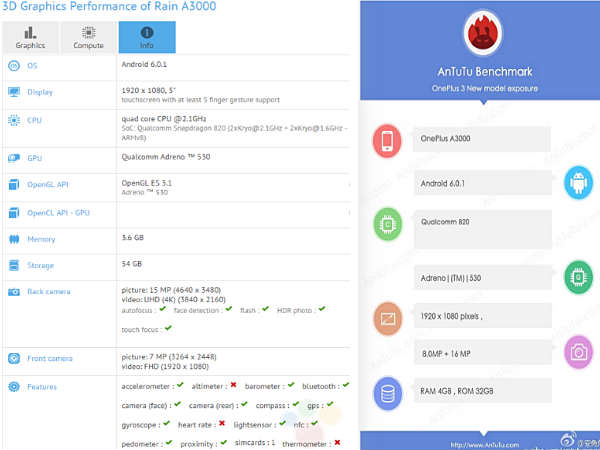The height and width of the screenshot is (450, 600).
Task: Click the AnTuTu Benchmark title text
Action: pyautogui.click(x=485, y=72)
